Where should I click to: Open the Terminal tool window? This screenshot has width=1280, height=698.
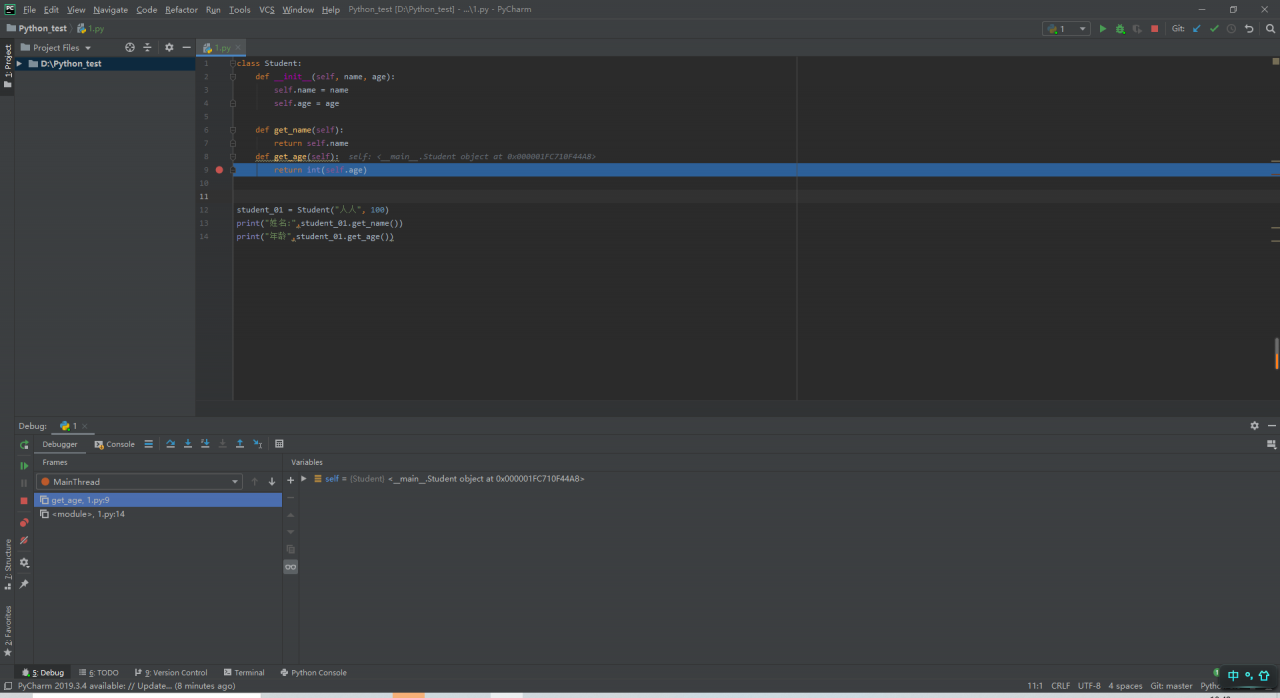[x=244, y=672]
